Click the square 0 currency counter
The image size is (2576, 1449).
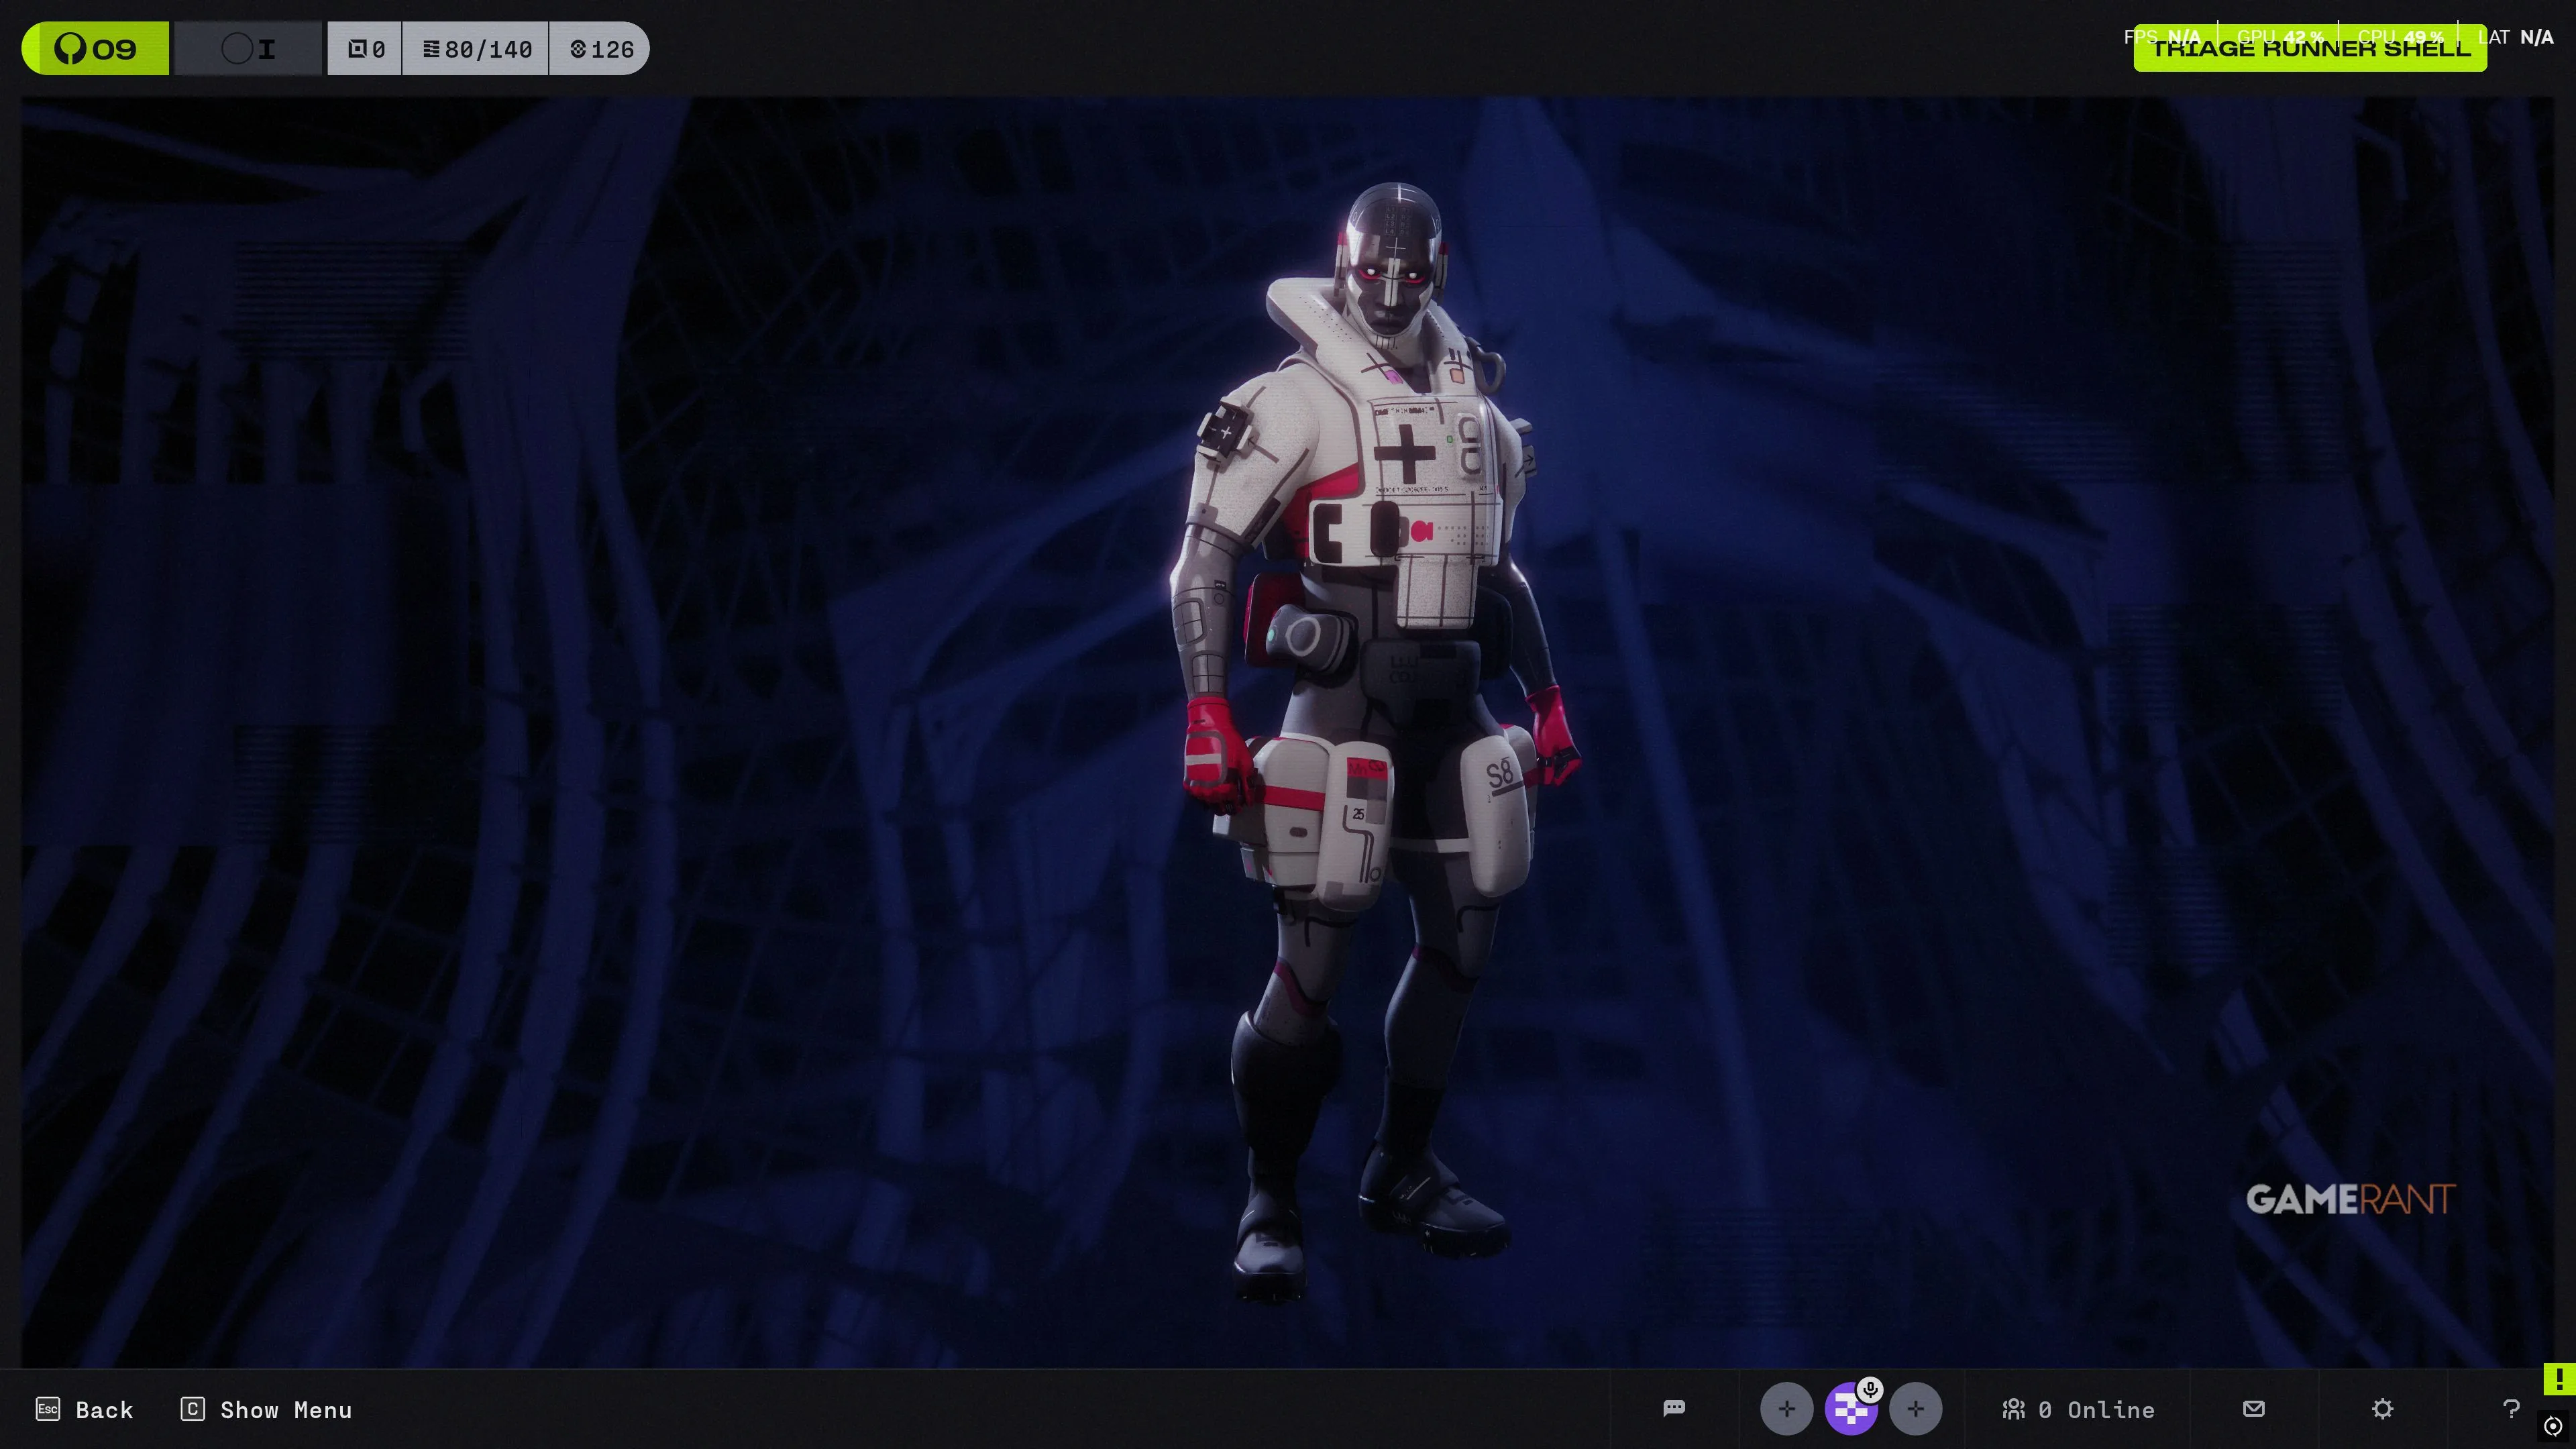point(365,49)
